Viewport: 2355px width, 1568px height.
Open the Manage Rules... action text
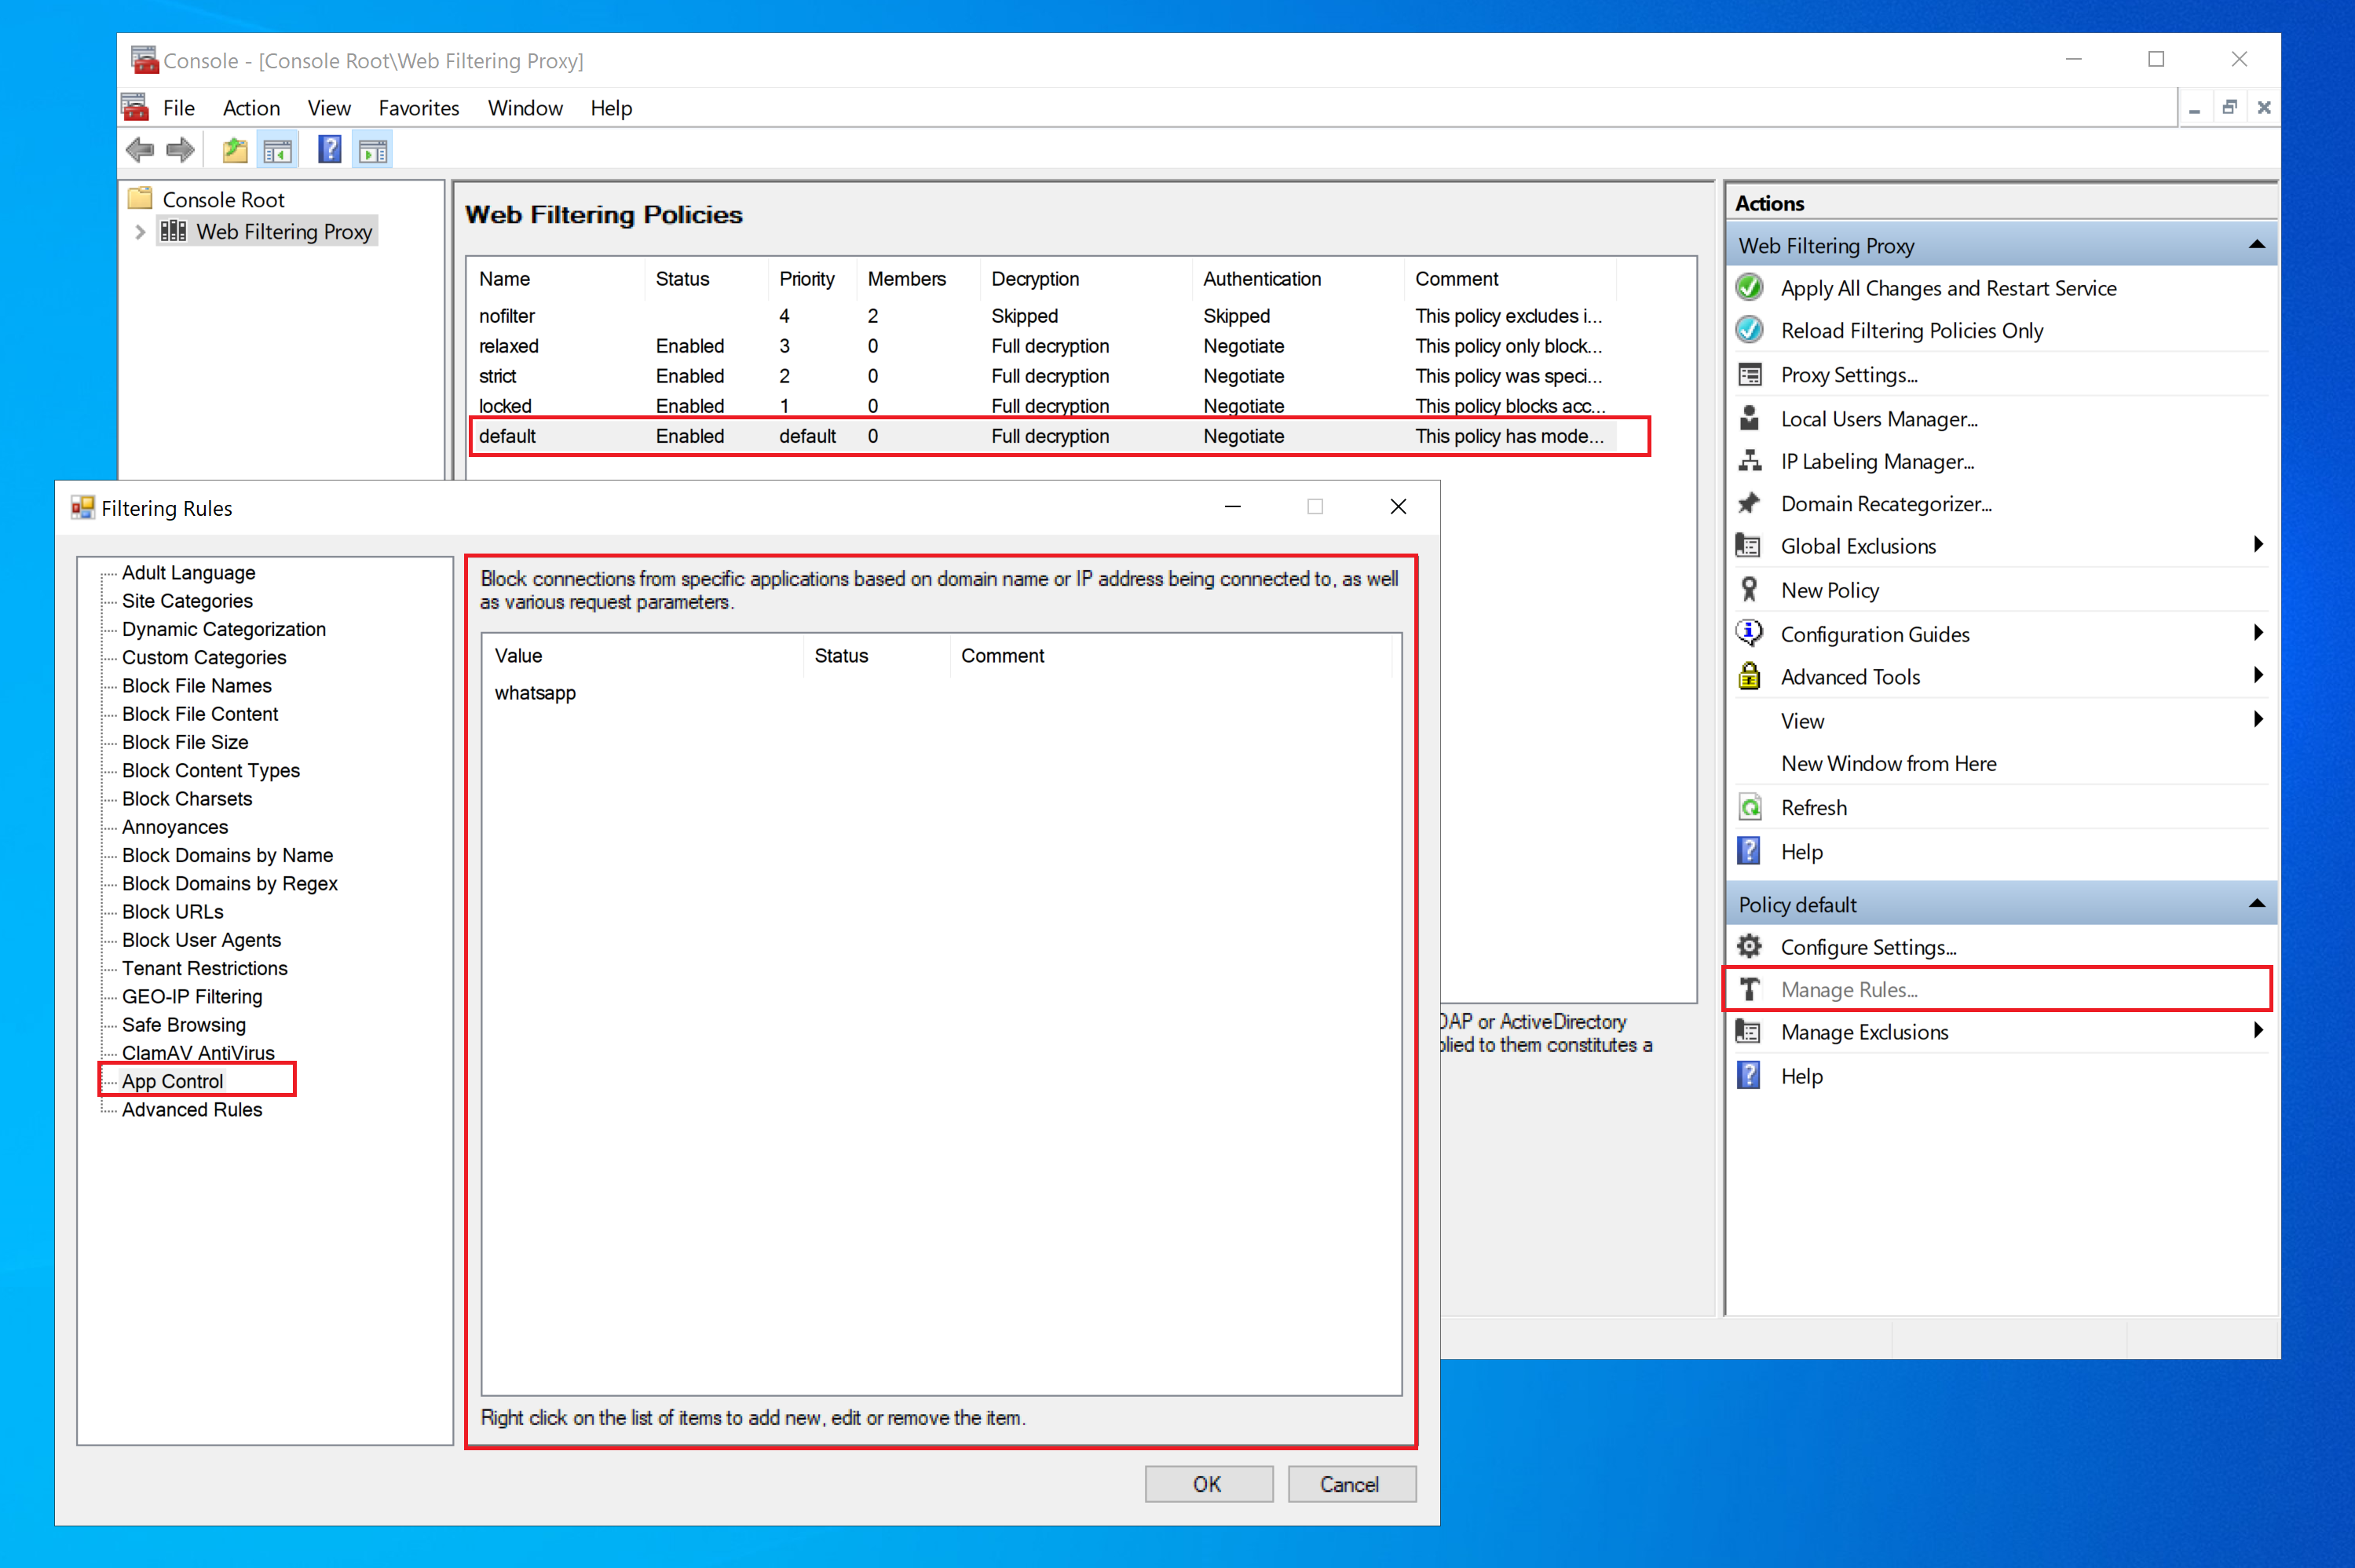point(1849,990)
